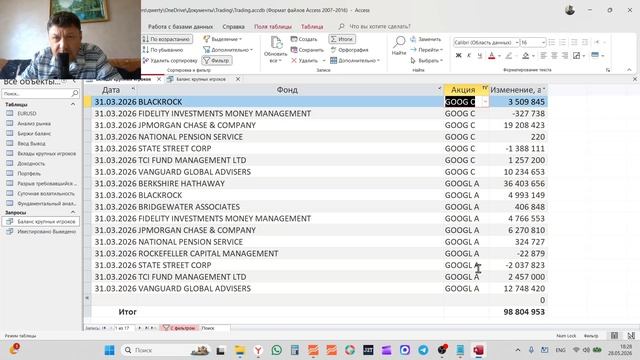
Task: Click Удалить сортировку to remove sorting
Action: coord(170,60)
